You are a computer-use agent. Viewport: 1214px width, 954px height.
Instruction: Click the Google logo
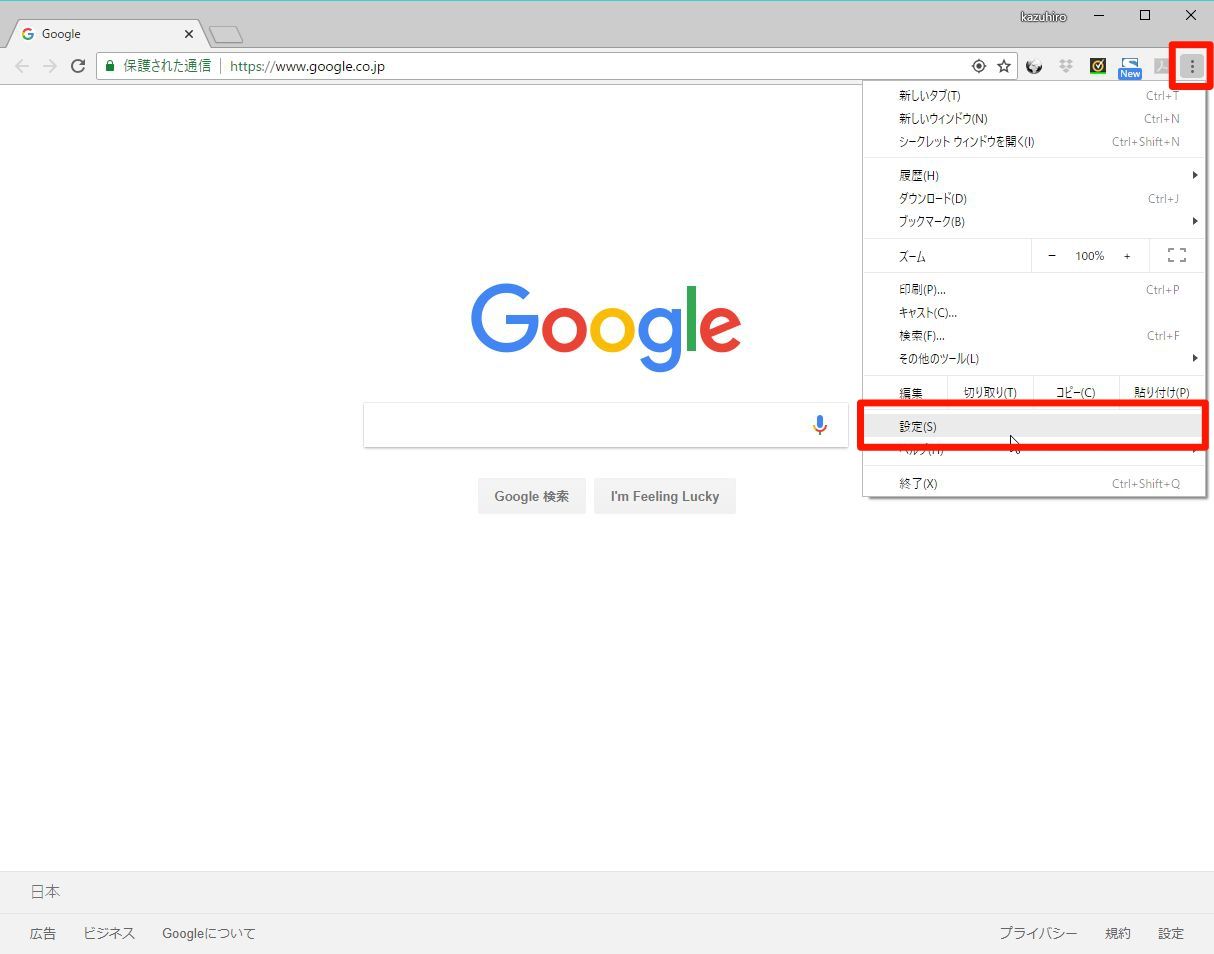tap(606, 327)
